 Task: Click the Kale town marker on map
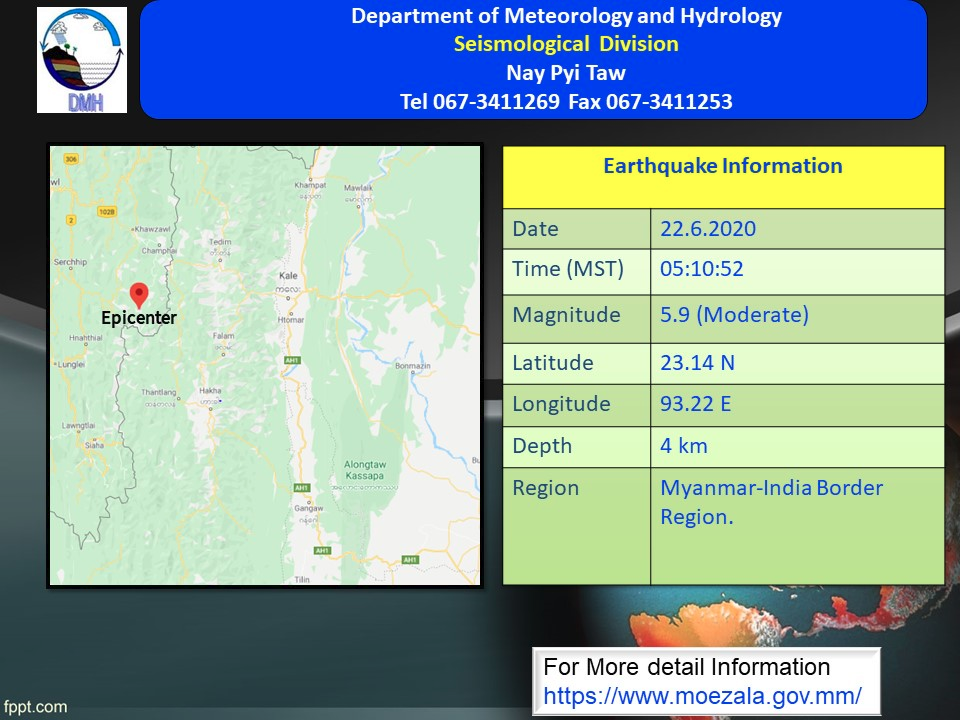[x=289, y=277]
